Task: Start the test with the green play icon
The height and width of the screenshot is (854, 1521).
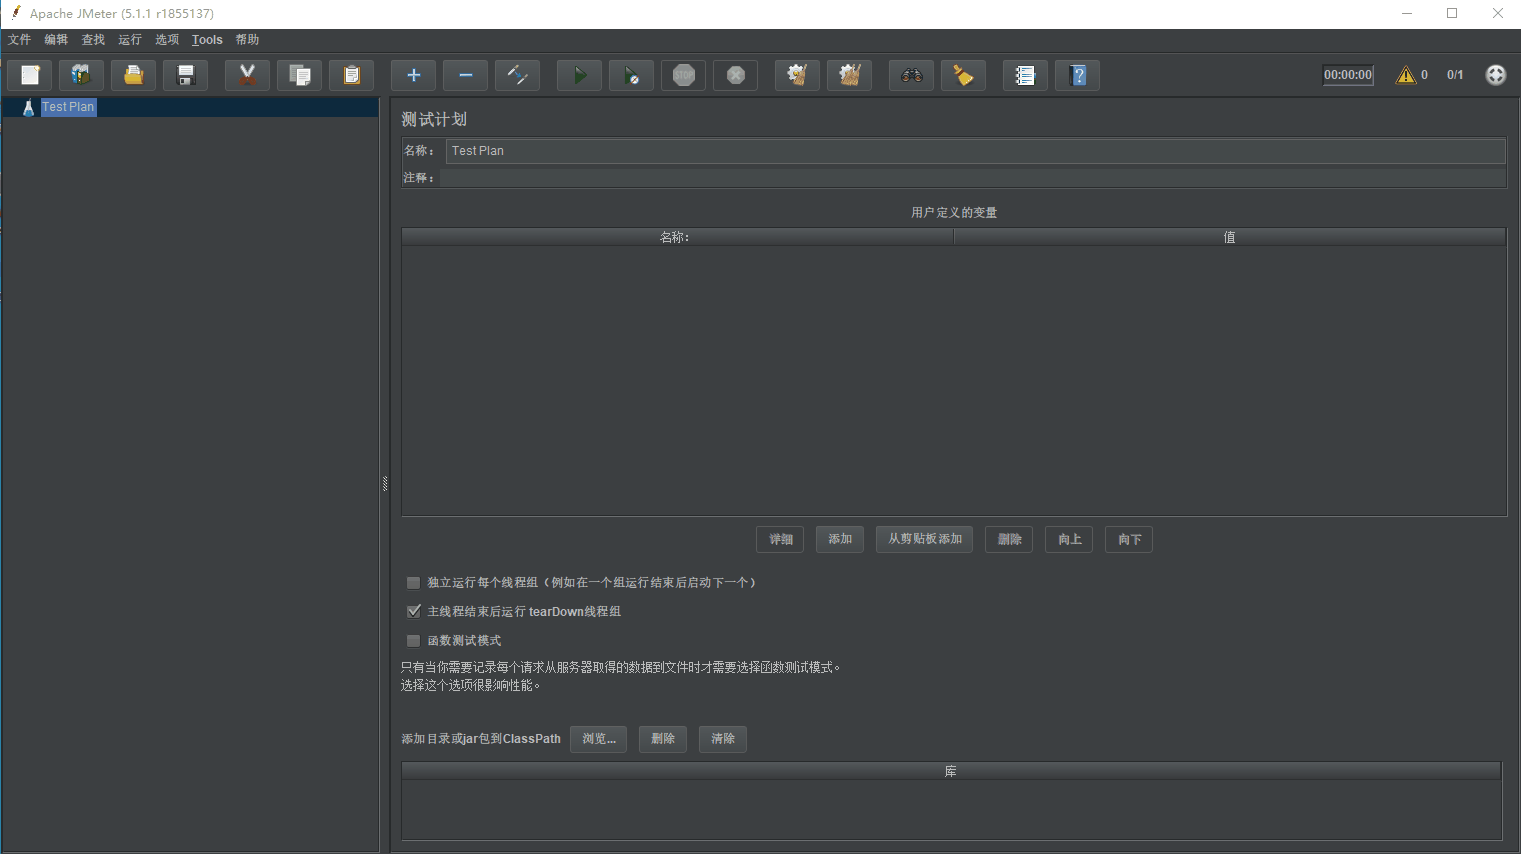Action: click(579, 75)
